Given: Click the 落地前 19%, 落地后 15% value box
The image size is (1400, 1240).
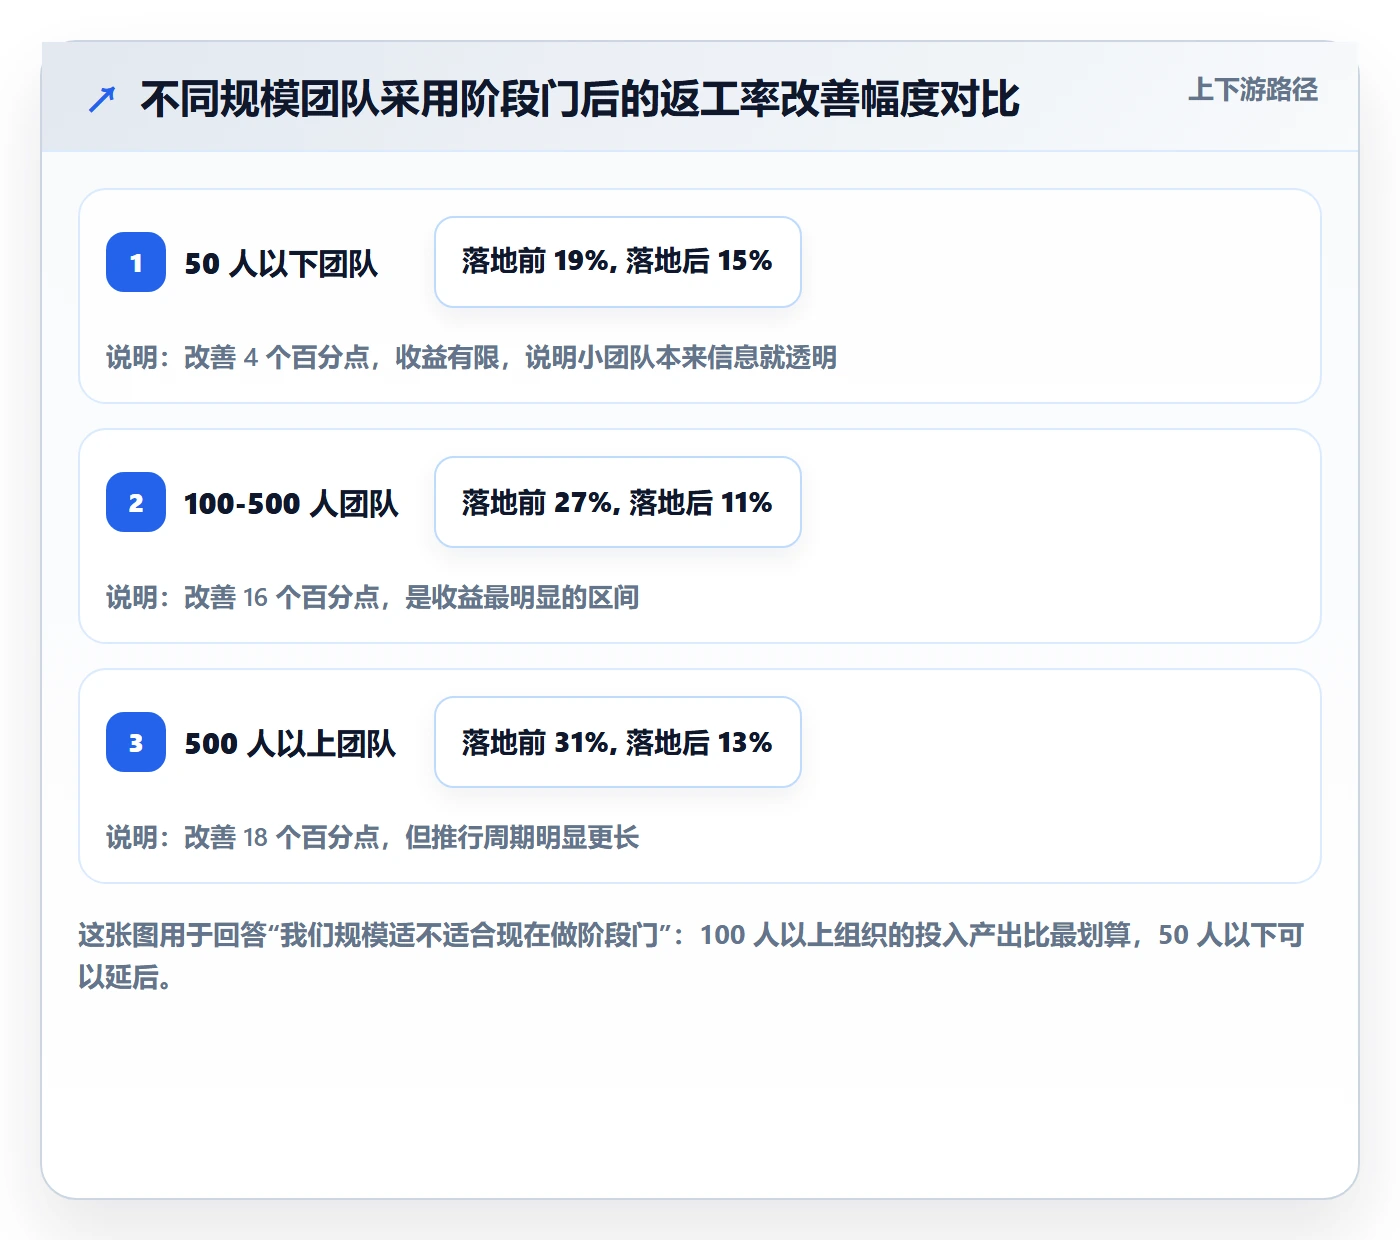Looking at the screenshot, I should click(x=618, y=262).
